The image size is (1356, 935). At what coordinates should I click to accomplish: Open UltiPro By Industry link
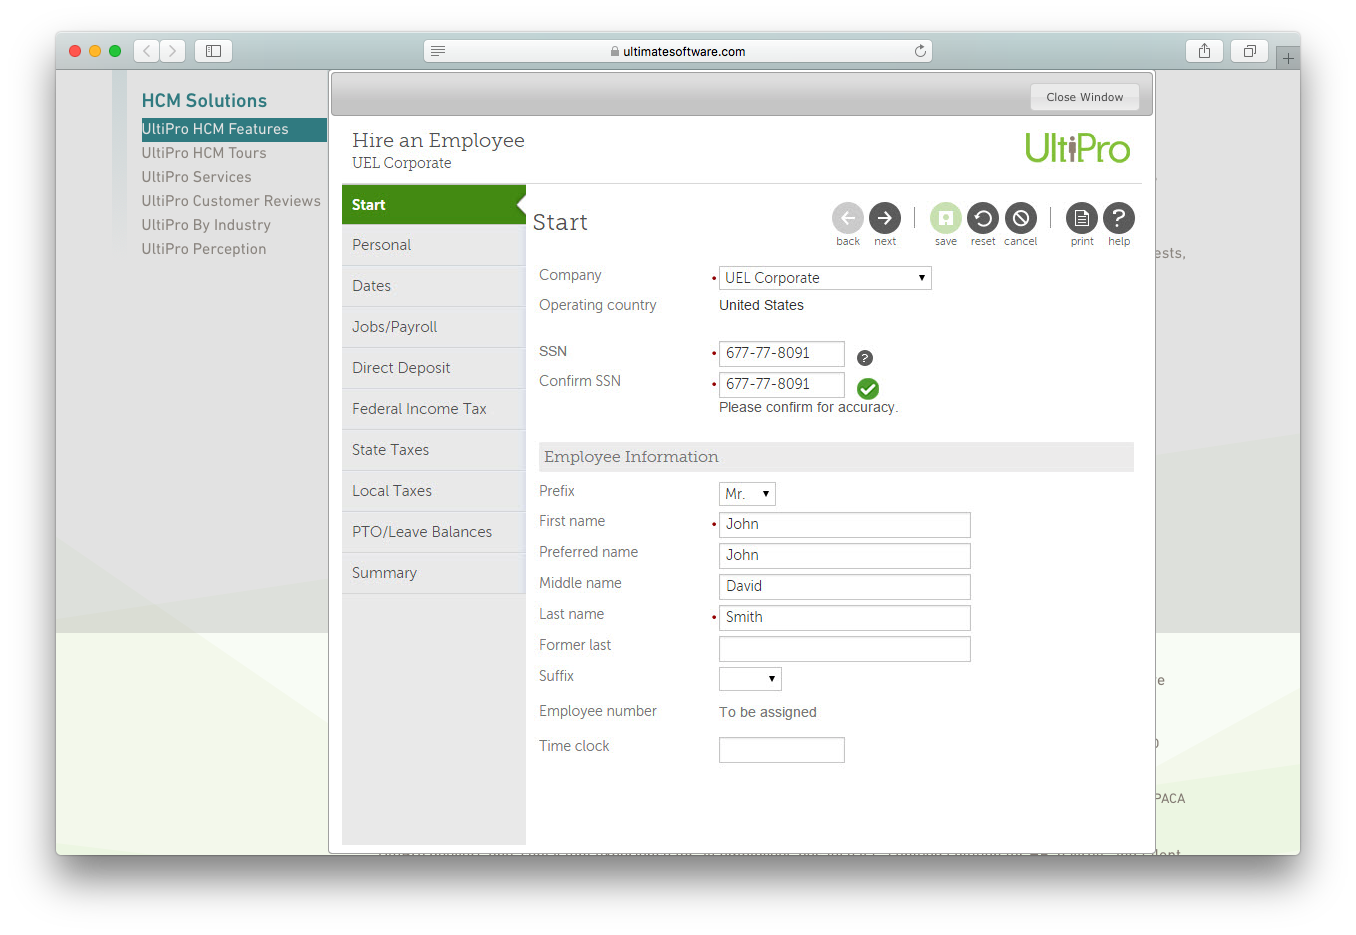click(x=206, y=225)
